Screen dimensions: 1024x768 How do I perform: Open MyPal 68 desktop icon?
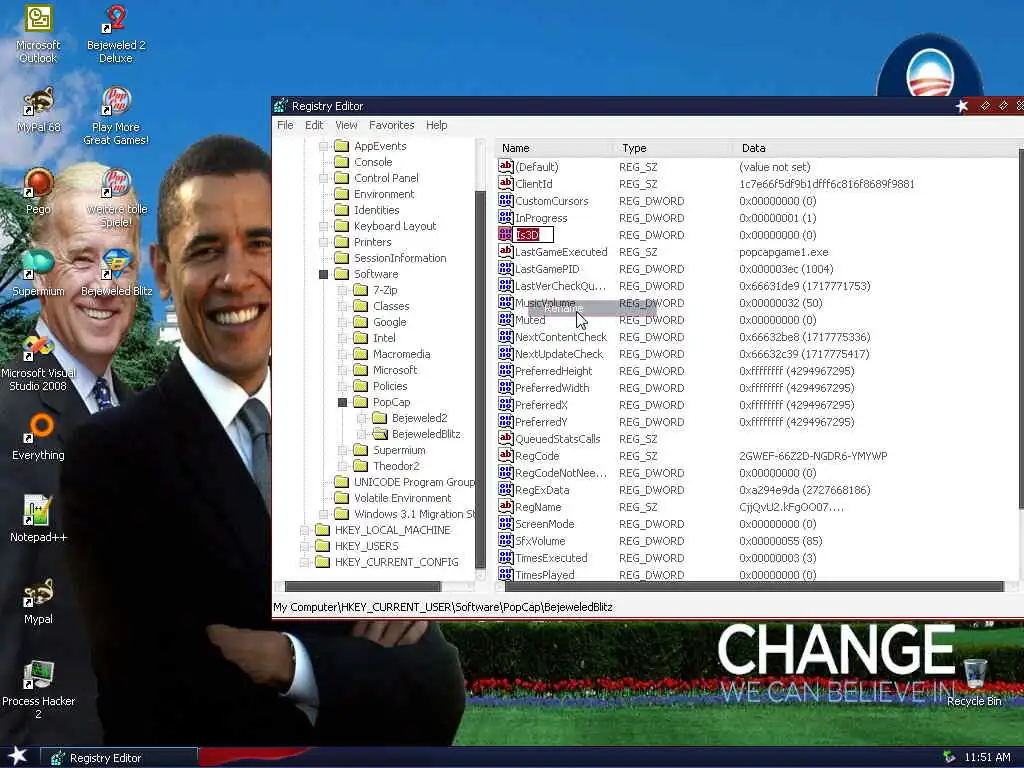[38, 110]
